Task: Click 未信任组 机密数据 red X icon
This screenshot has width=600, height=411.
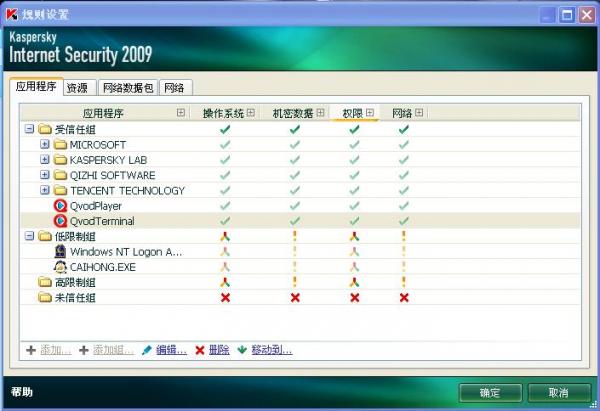Action: (x=295, y=297)
